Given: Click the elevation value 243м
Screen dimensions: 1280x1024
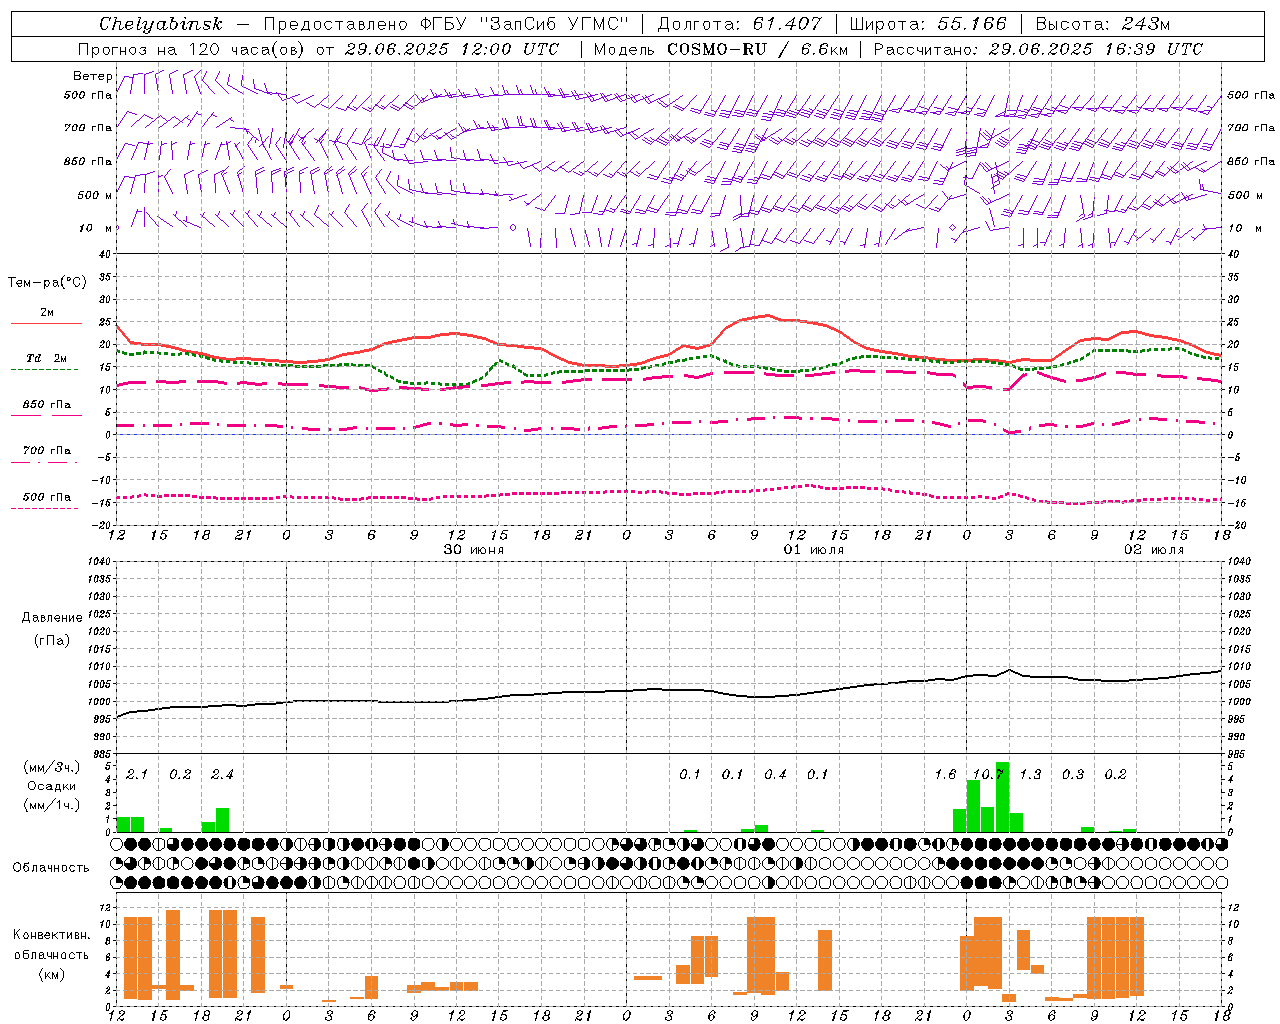Looking at the screenshot, I should click(1146, 24).
